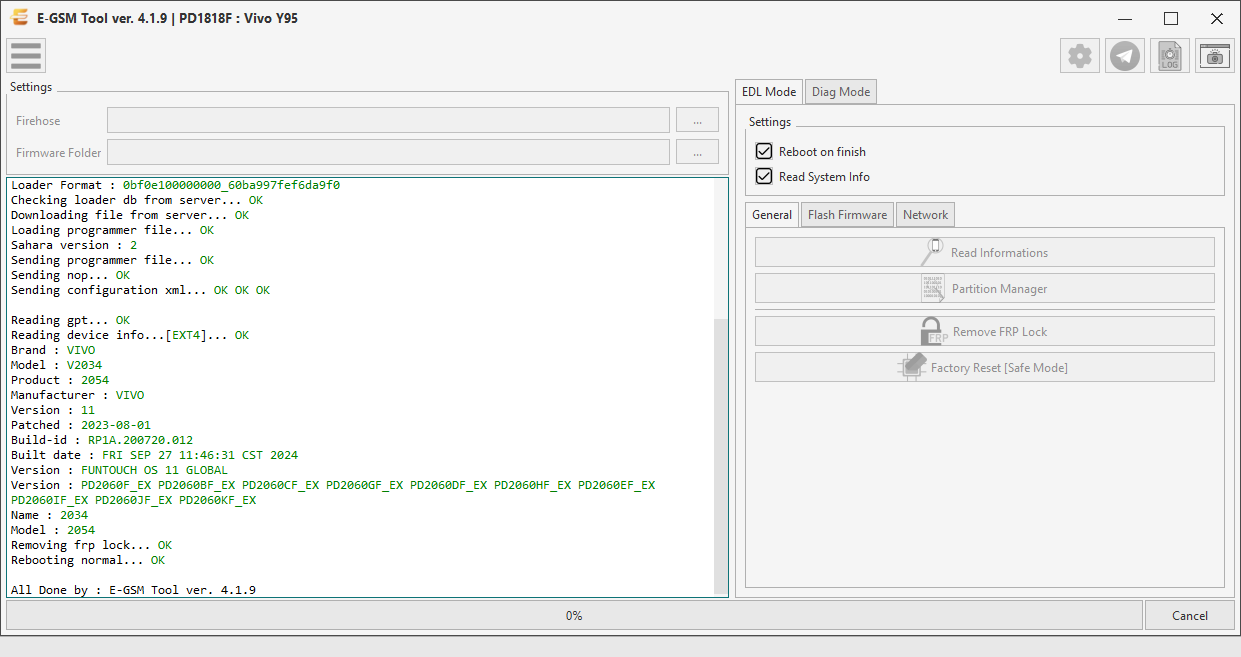
Task: Click 'Downloading file from server...' log line
Action: point(130,215)
